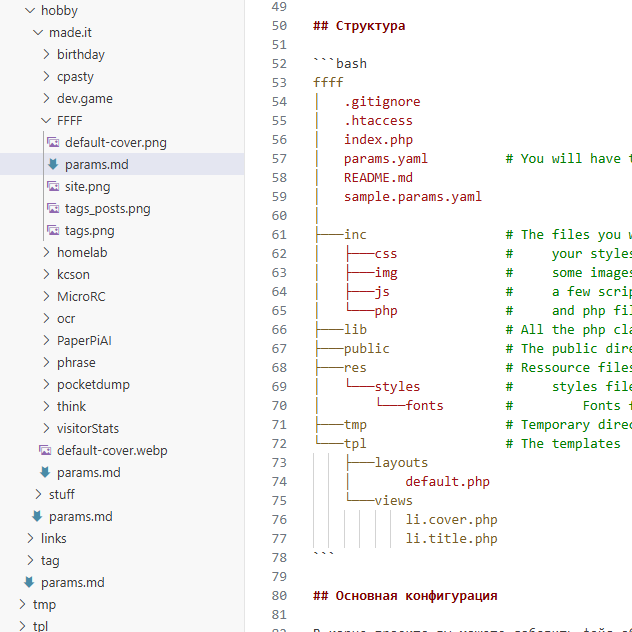Image resolution: width=632 pixels, height=632 pixels.
Task: Click line number 61 in gutter
Action: click(279, 235)
